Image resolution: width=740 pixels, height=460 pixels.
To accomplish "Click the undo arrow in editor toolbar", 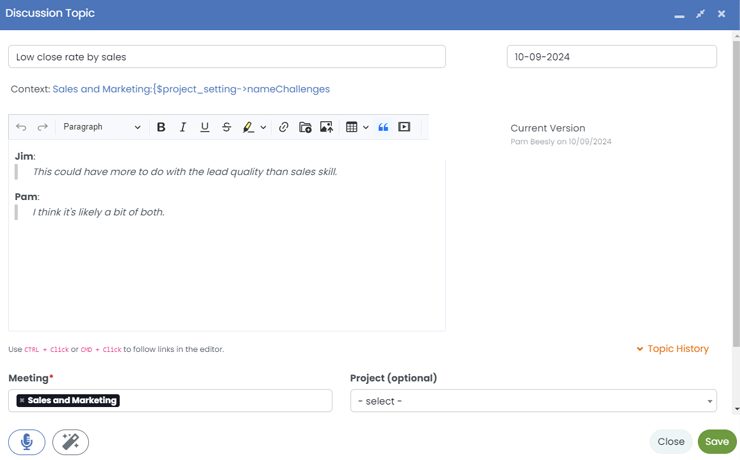I will point(22,127).
